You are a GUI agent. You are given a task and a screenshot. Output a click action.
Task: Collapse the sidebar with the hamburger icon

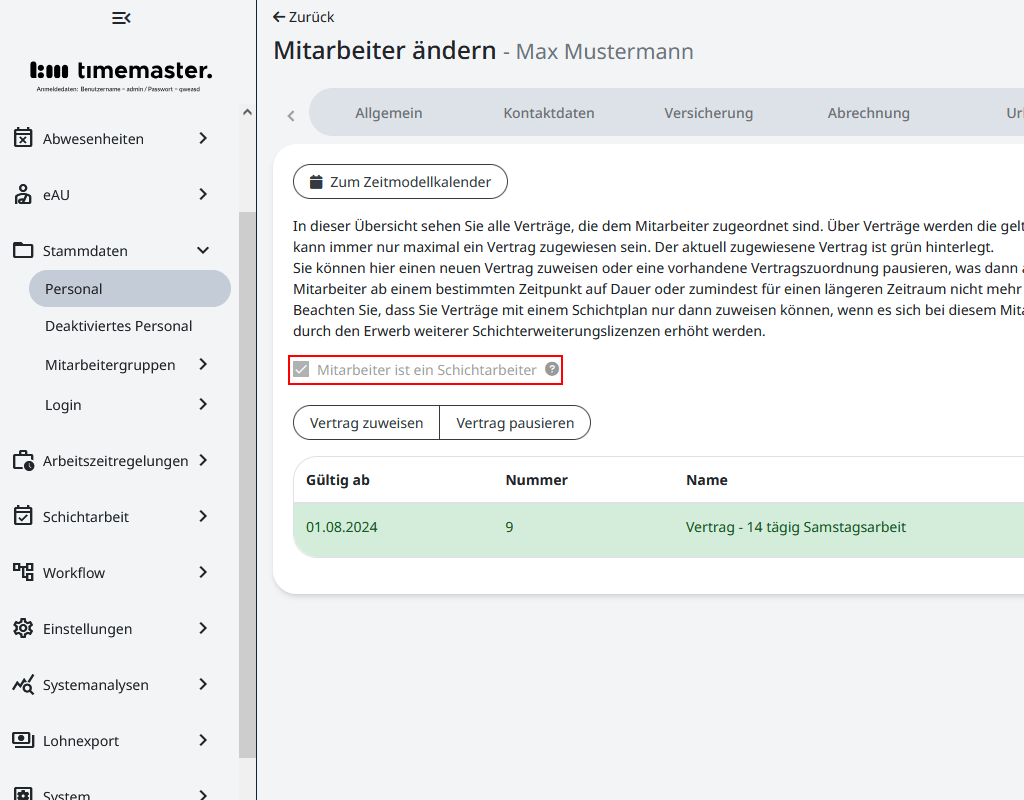[121, 17]
